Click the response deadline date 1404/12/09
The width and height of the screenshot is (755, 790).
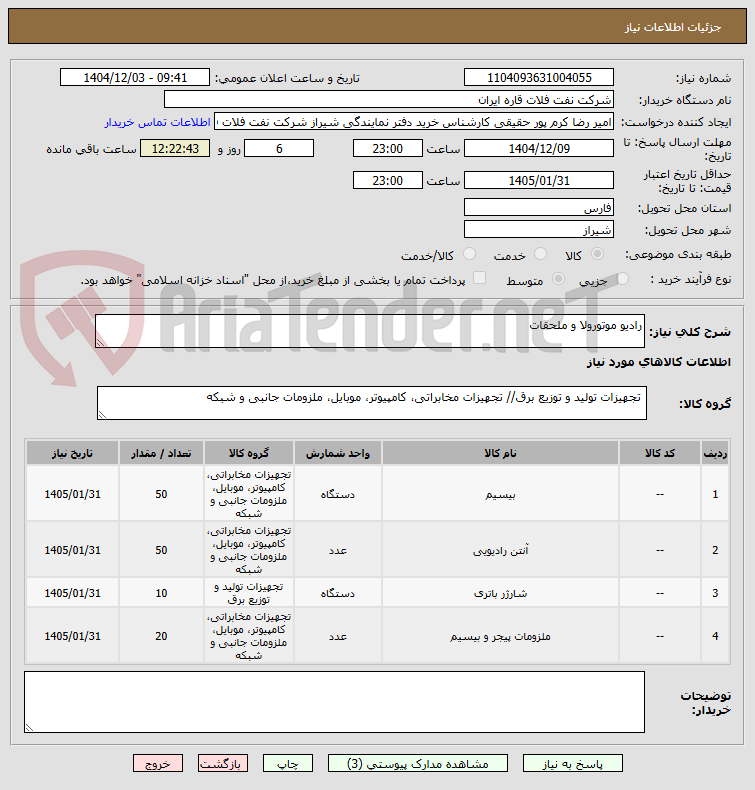tap(538, 149)
